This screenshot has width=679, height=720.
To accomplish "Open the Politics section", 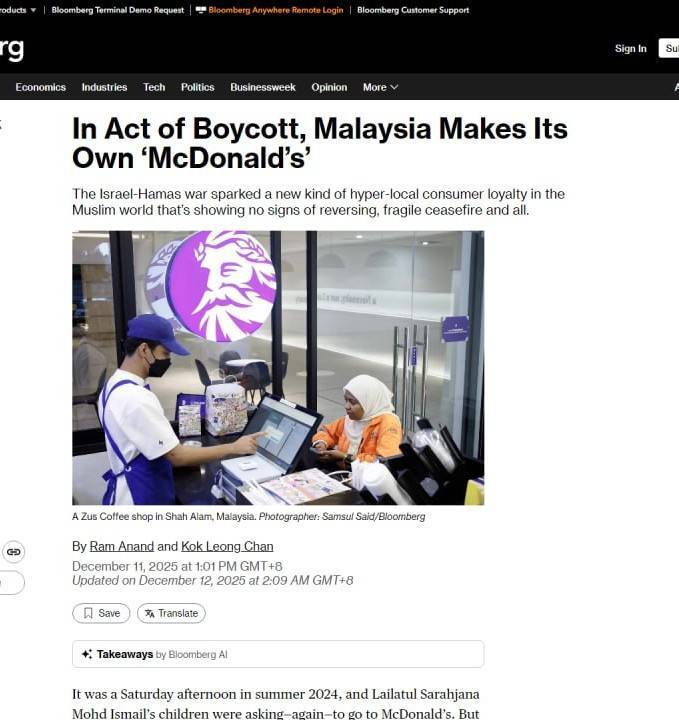I will (x=197, y=87).
